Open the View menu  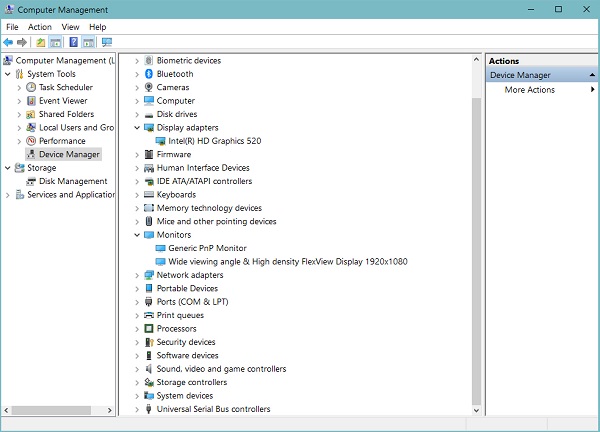coord(70,27)
